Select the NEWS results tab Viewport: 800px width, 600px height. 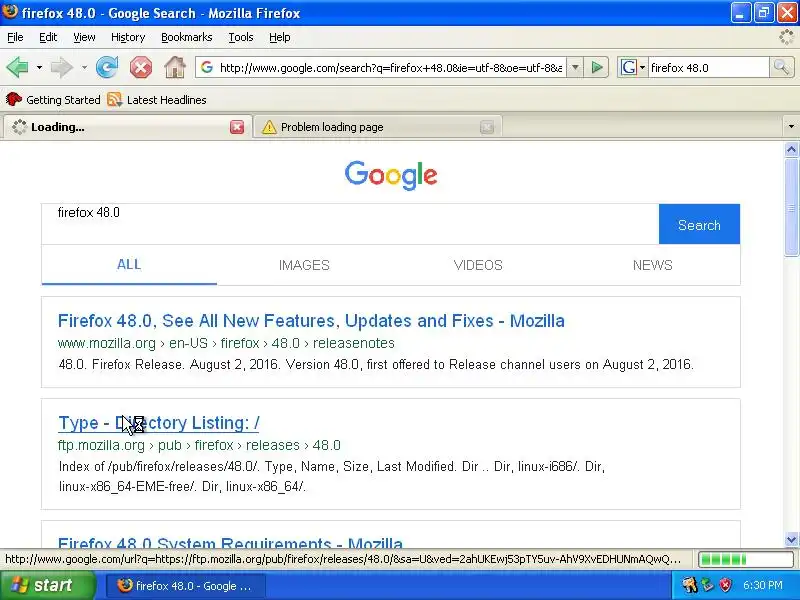pyautogui.click(x=653, y=265)
